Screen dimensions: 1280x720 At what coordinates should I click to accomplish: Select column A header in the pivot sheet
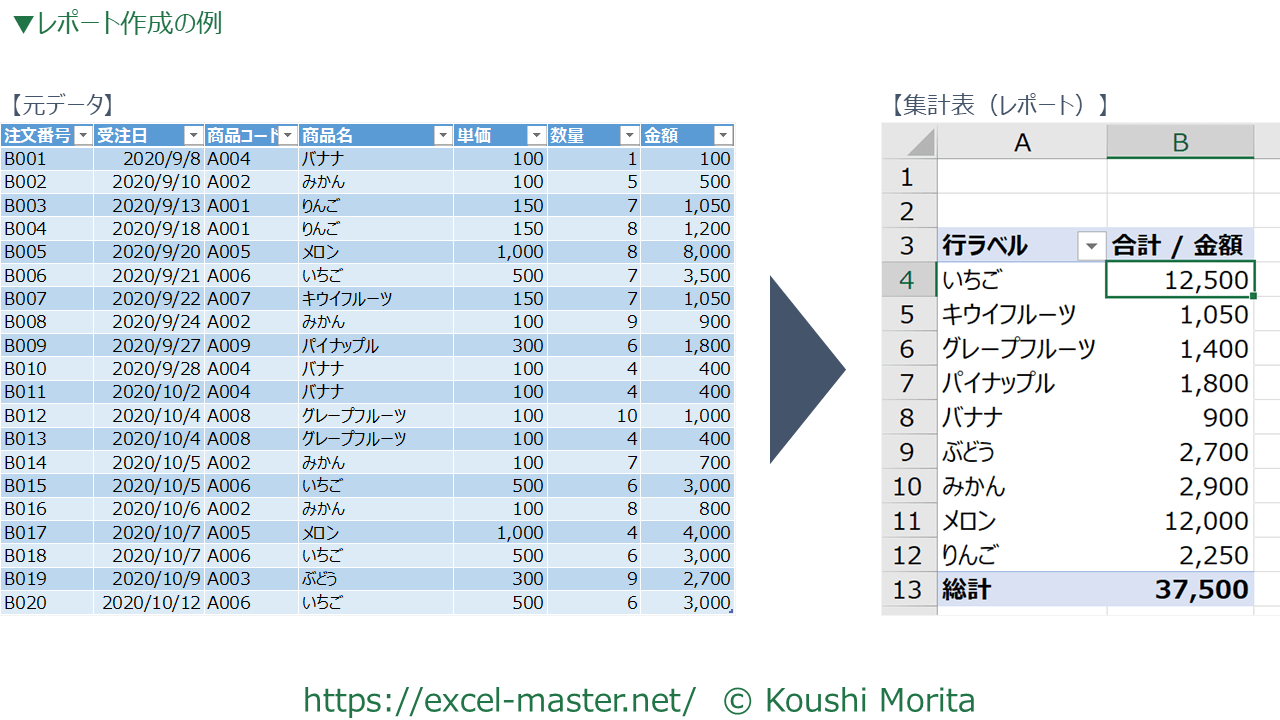tap(1021, 143)
